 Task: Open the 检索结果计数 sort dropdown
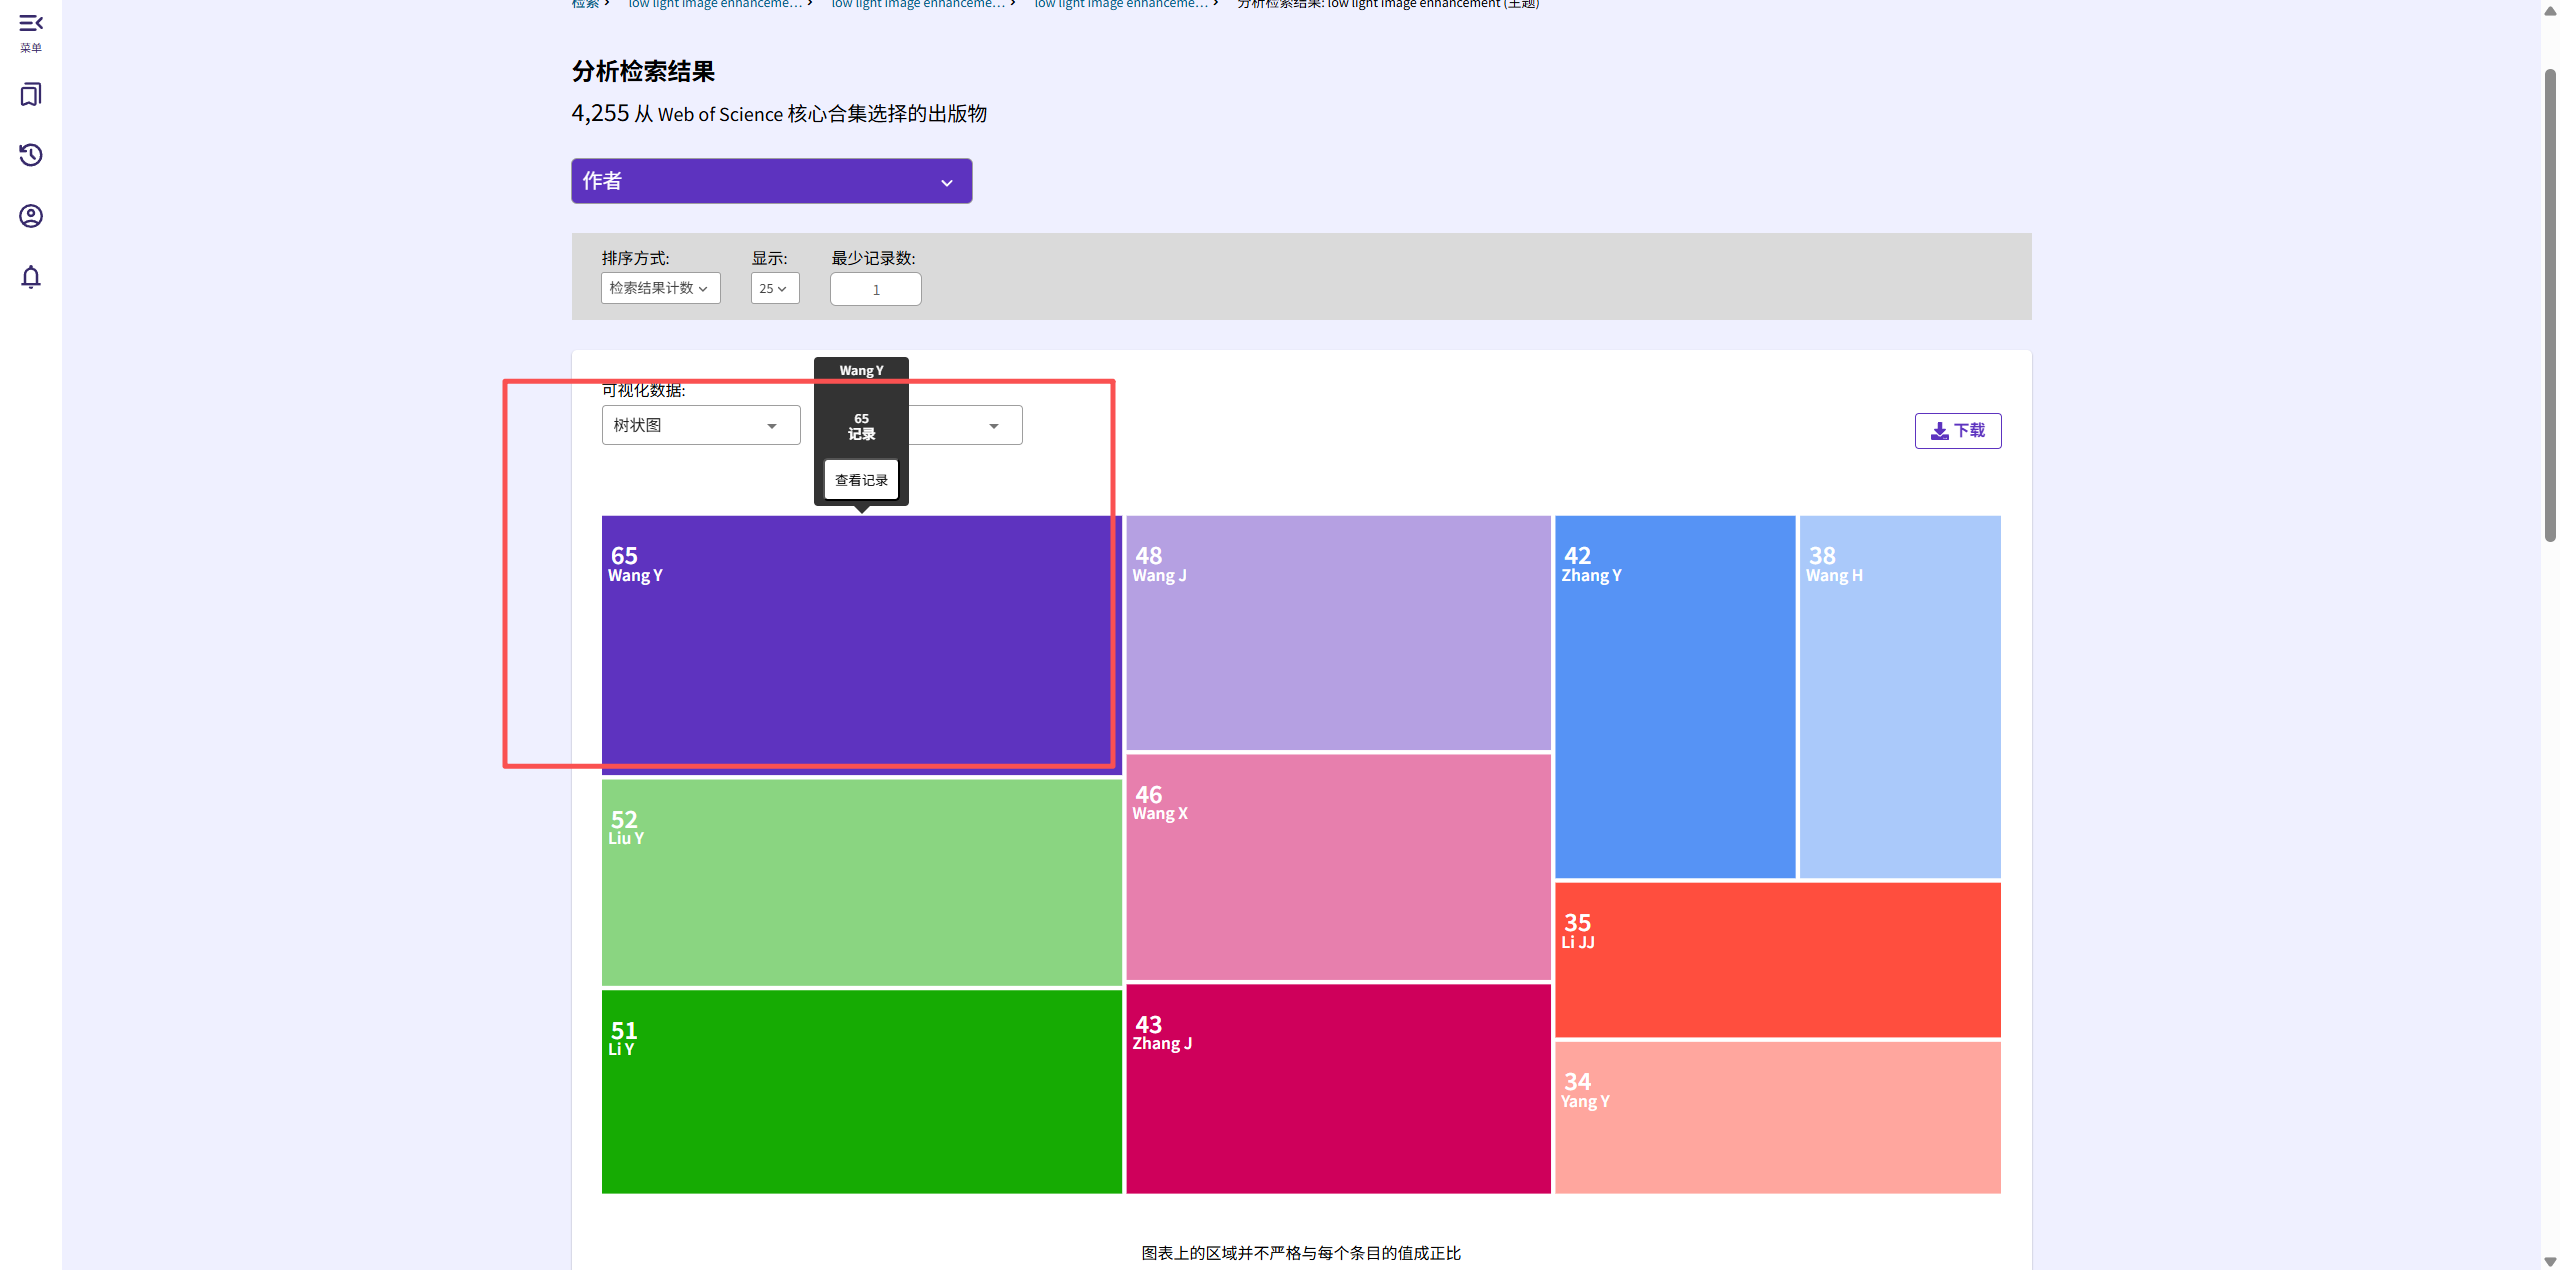(x=660, y=288)
